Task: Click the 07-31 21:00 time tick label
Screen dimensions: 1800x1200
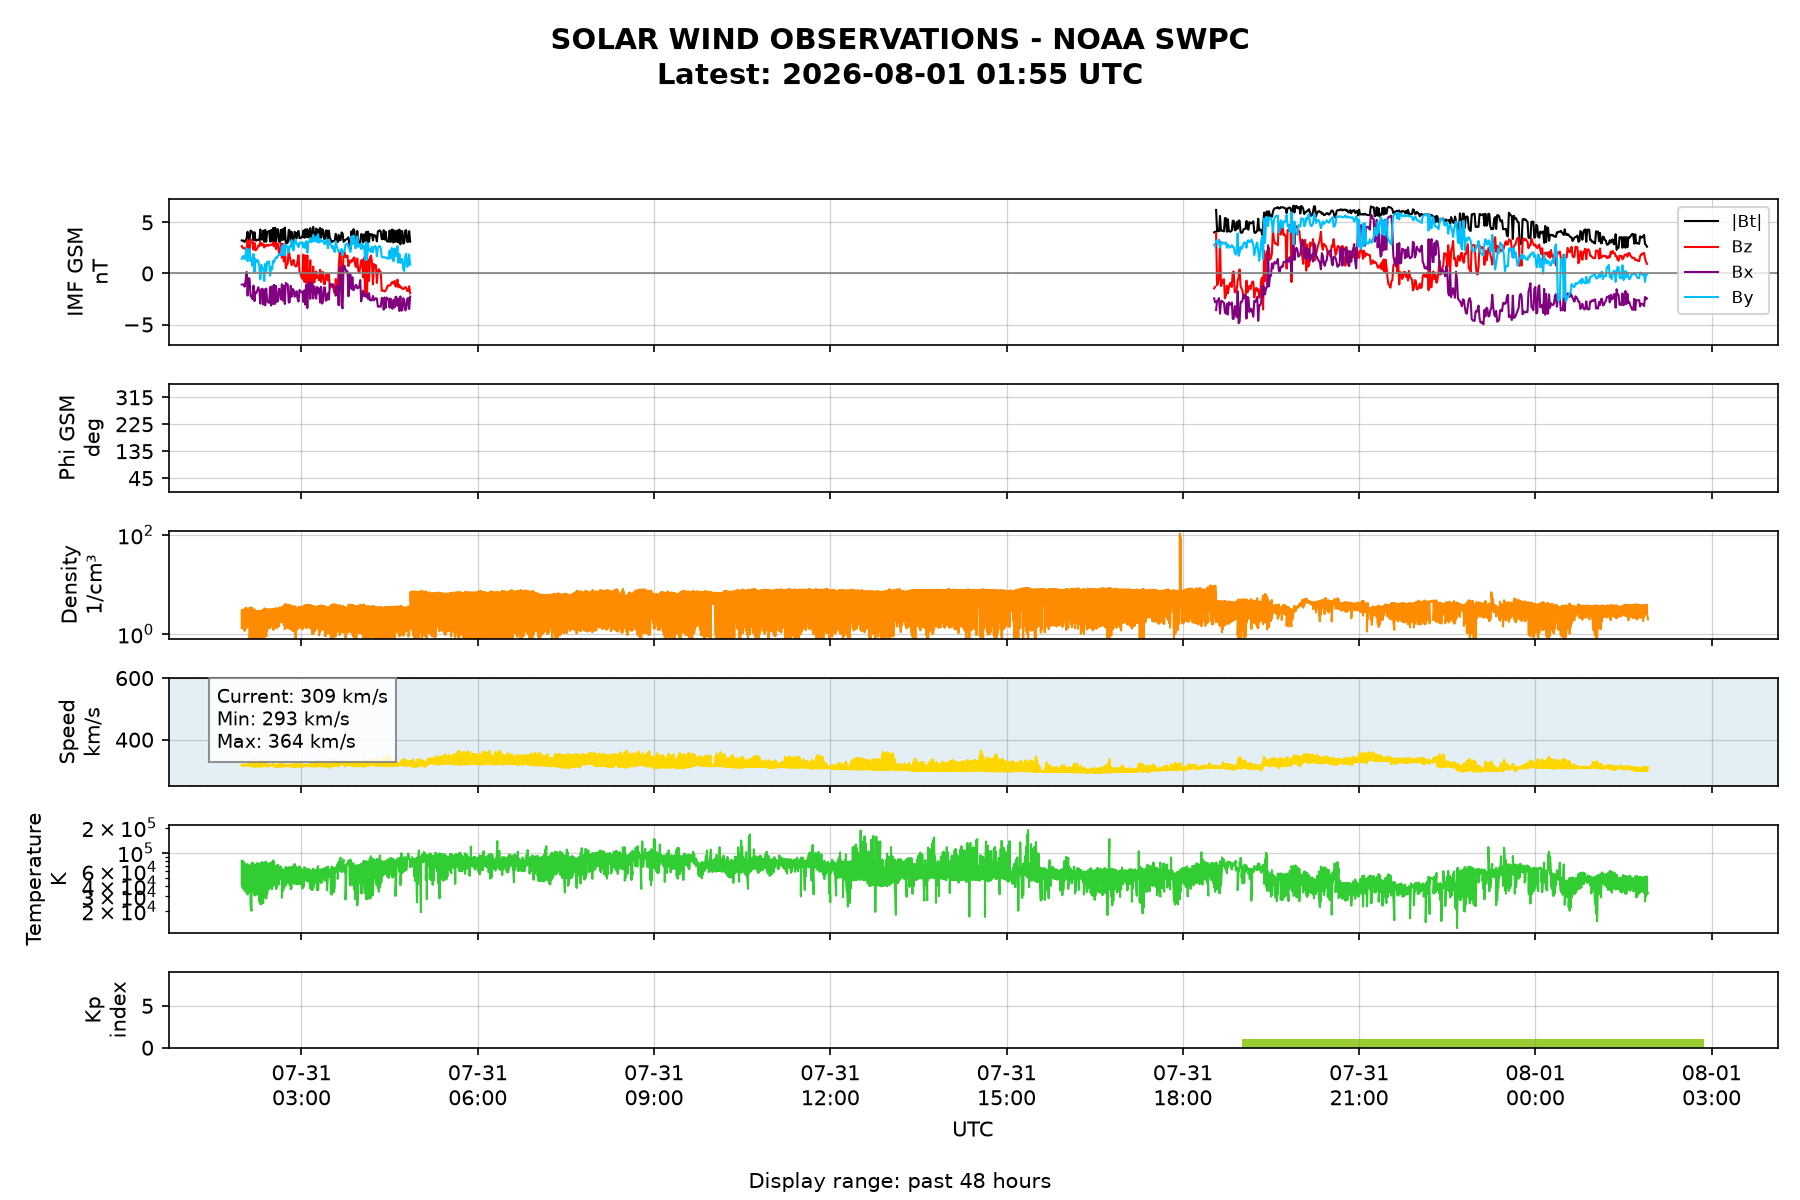Action: point(1359,1085)
